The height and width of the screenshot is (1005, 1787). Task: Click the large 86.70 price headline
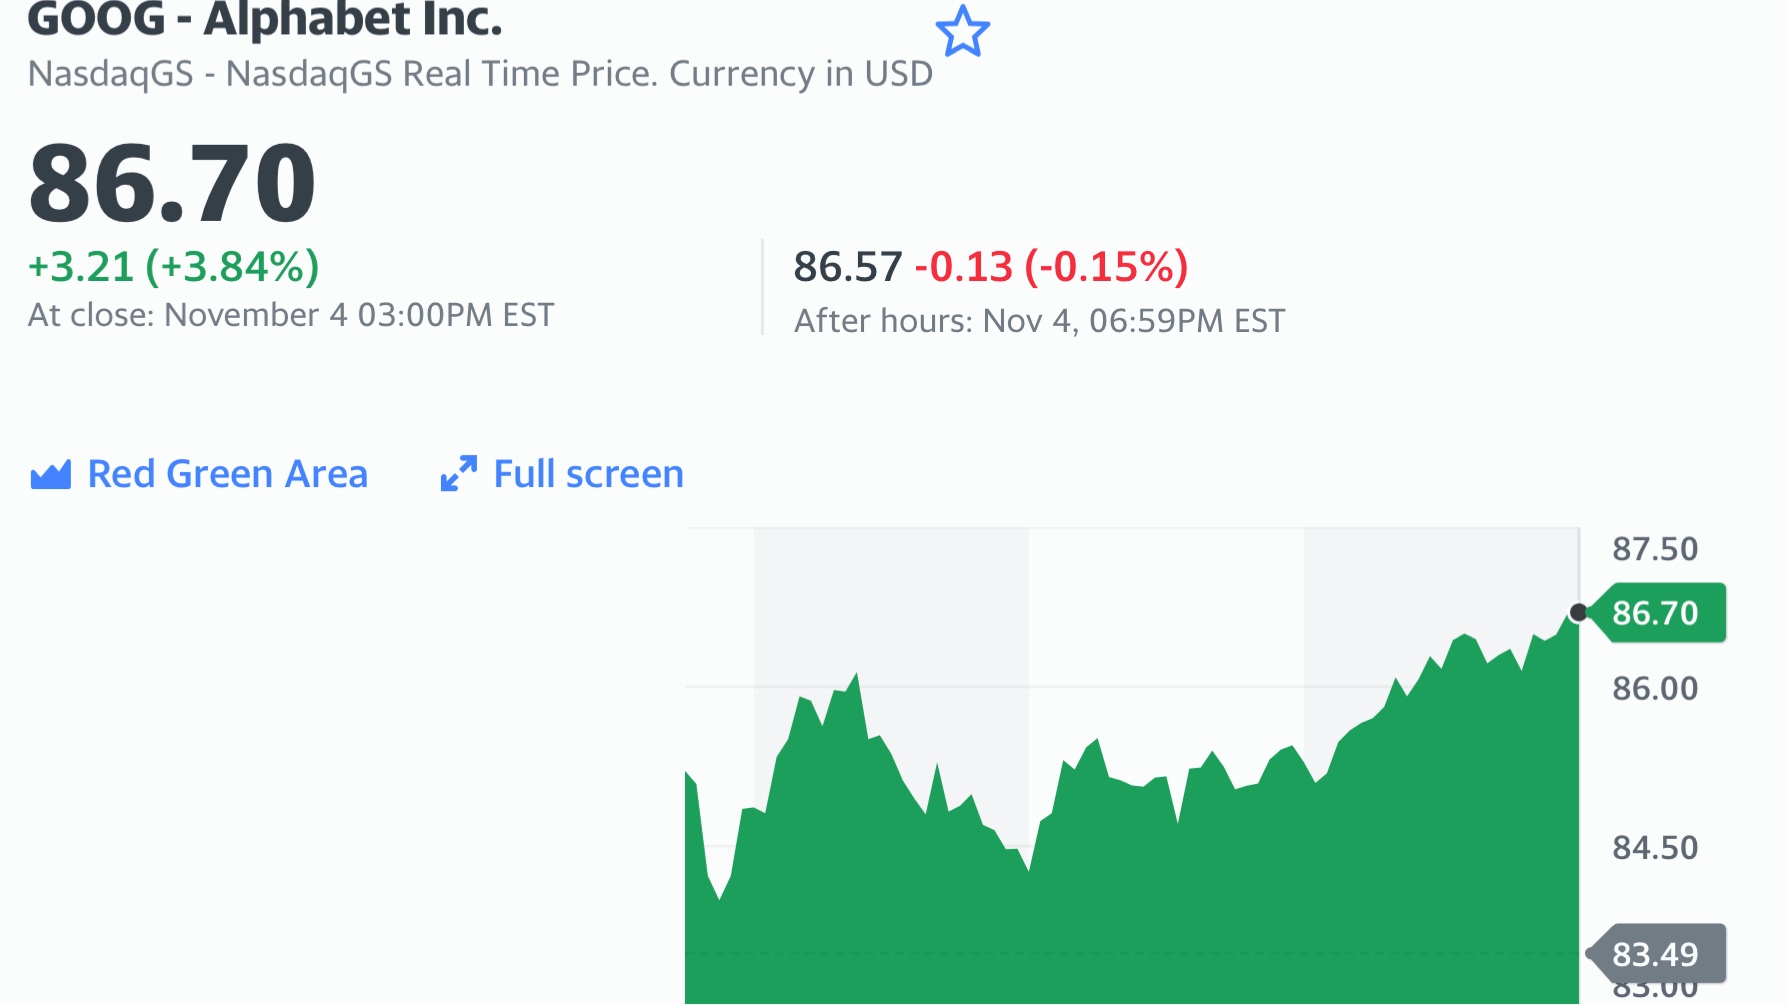(172, 183)
